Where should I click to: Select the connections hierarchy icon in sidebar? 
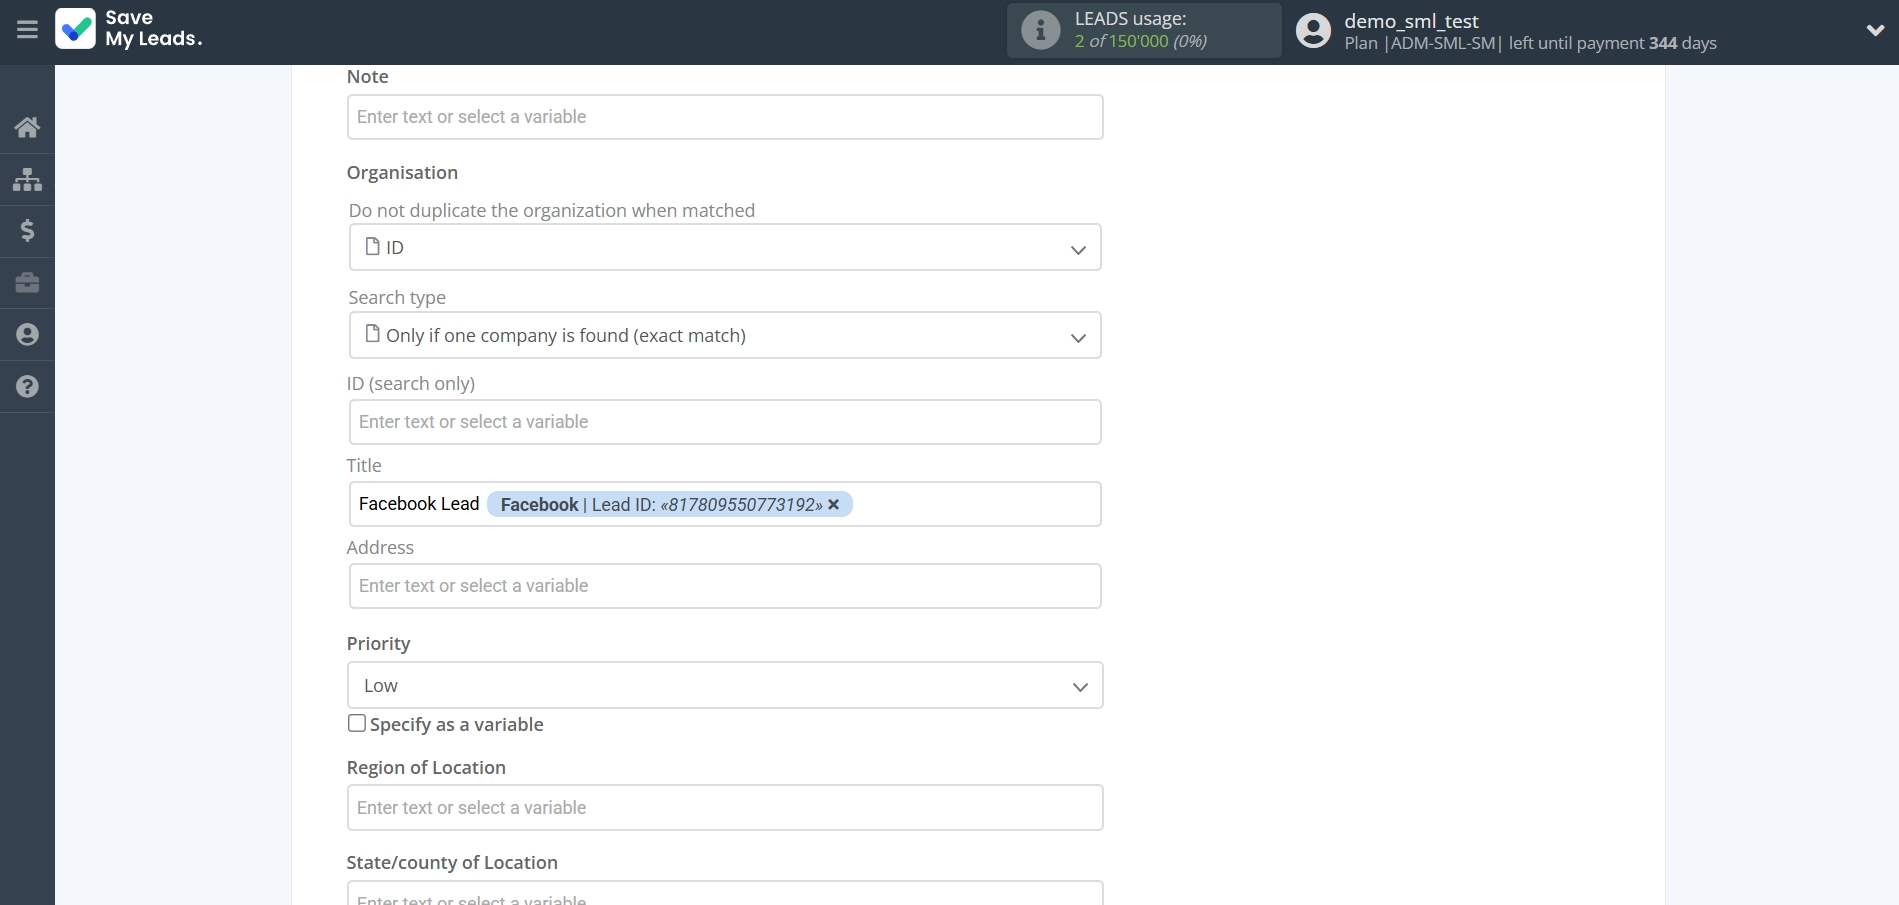(27, 180)
